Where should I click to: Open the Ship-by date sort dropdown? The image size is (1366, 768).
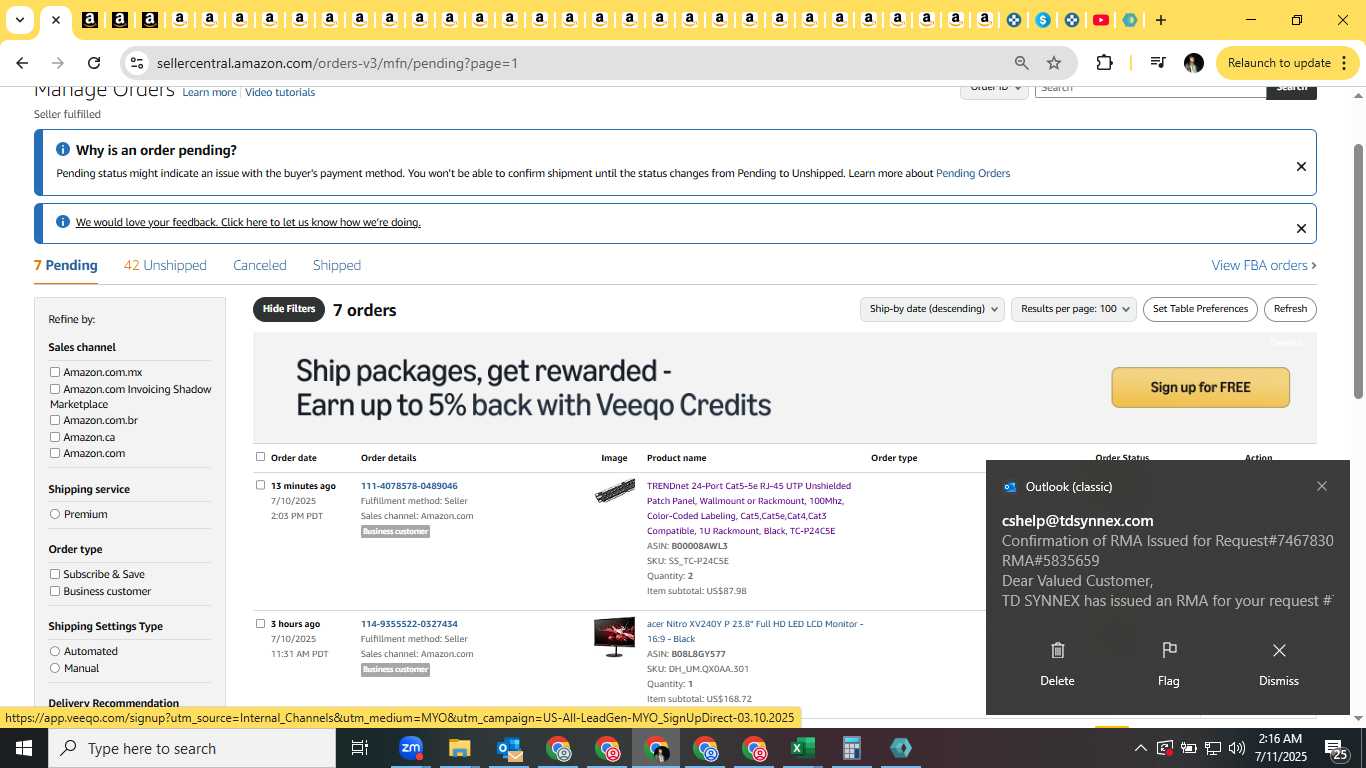coord(932,309)
